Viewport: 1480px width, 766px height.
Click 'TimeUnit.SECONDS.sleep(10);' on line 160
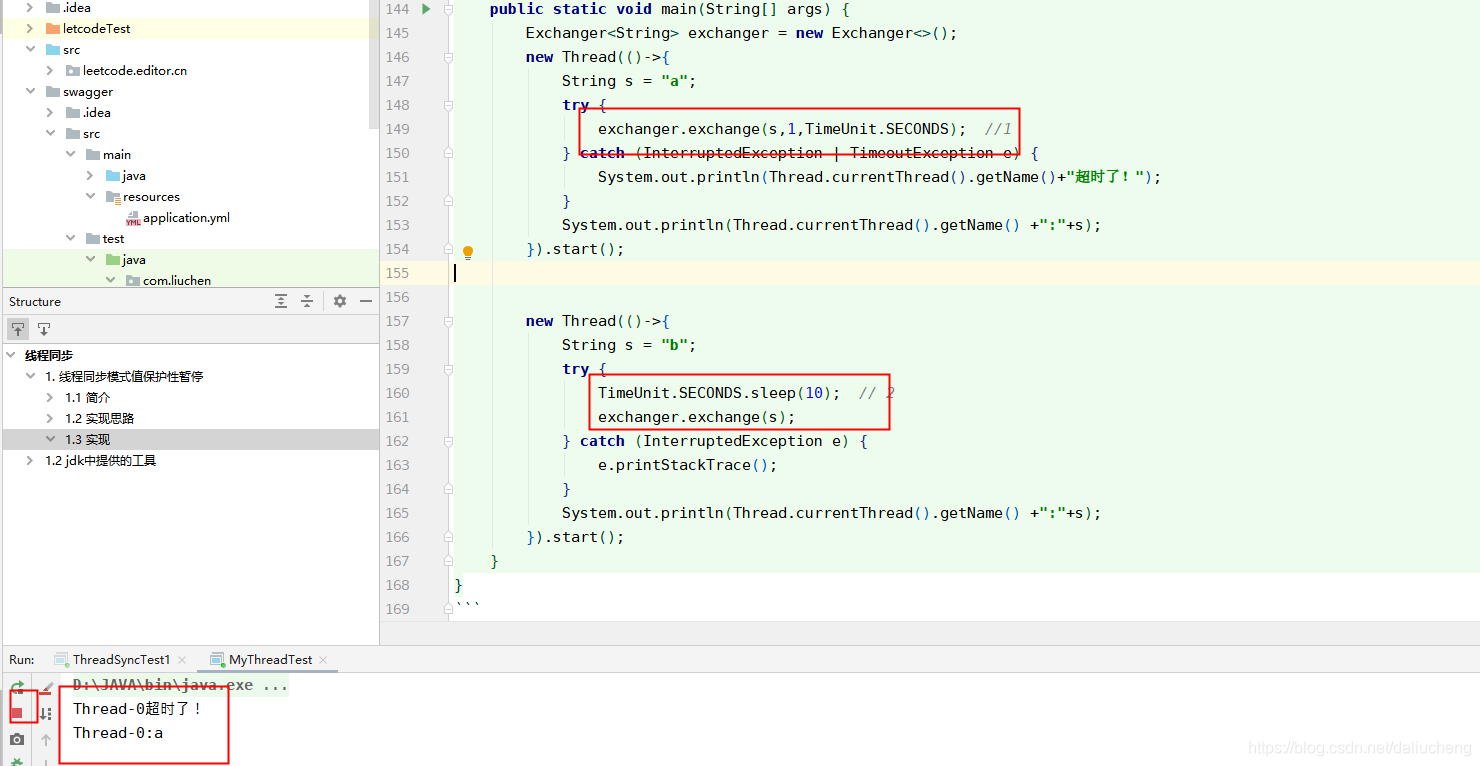tap(719, 393)
